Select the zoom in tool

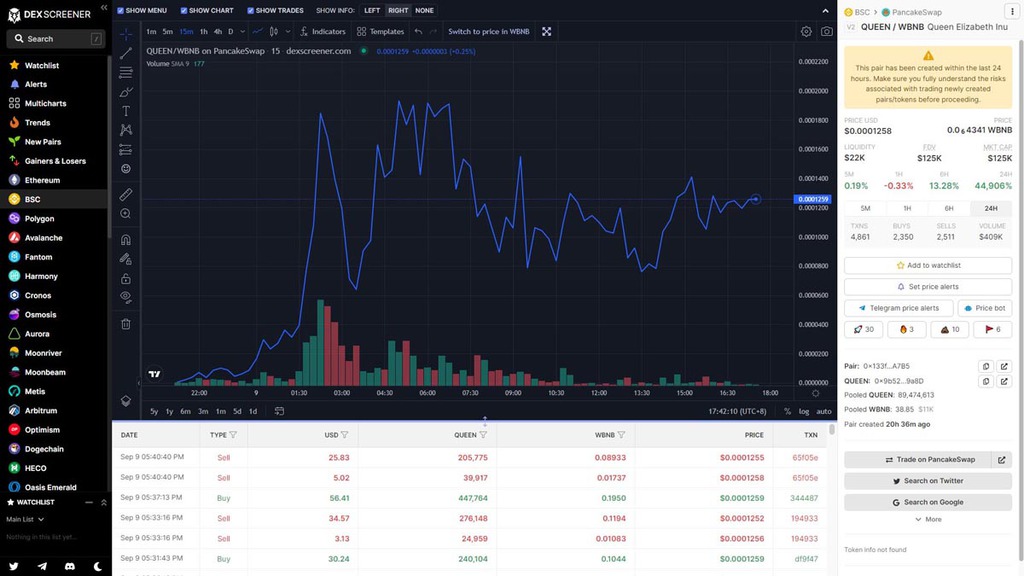pos(126,214)
